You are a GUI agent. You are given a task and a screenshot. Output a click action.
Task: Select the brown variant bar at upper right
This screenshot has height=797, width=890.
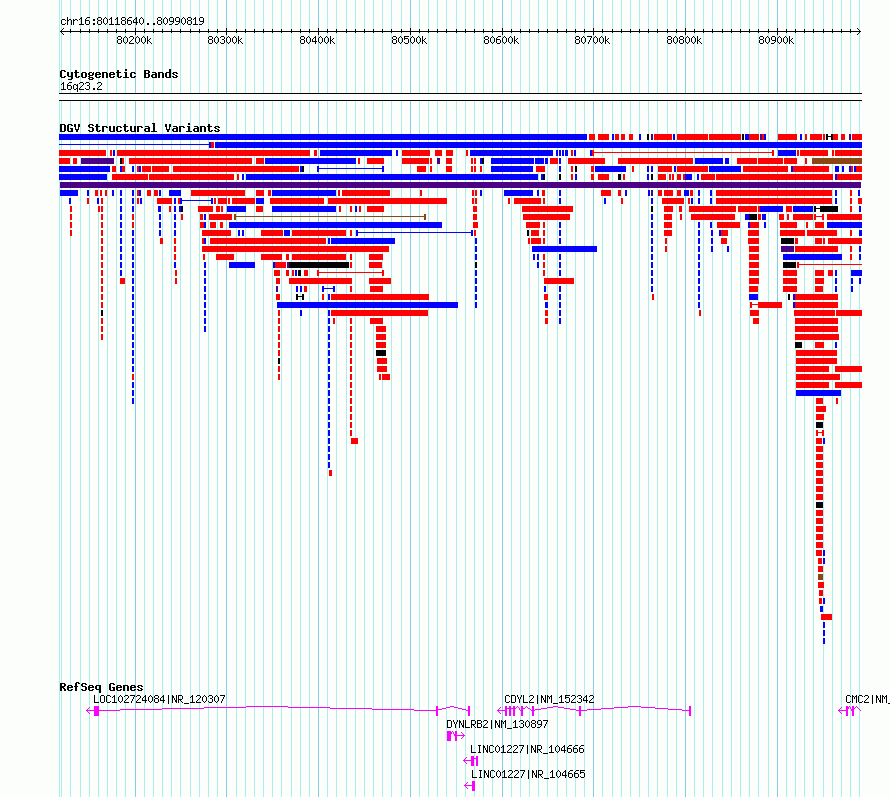point(837,161)
